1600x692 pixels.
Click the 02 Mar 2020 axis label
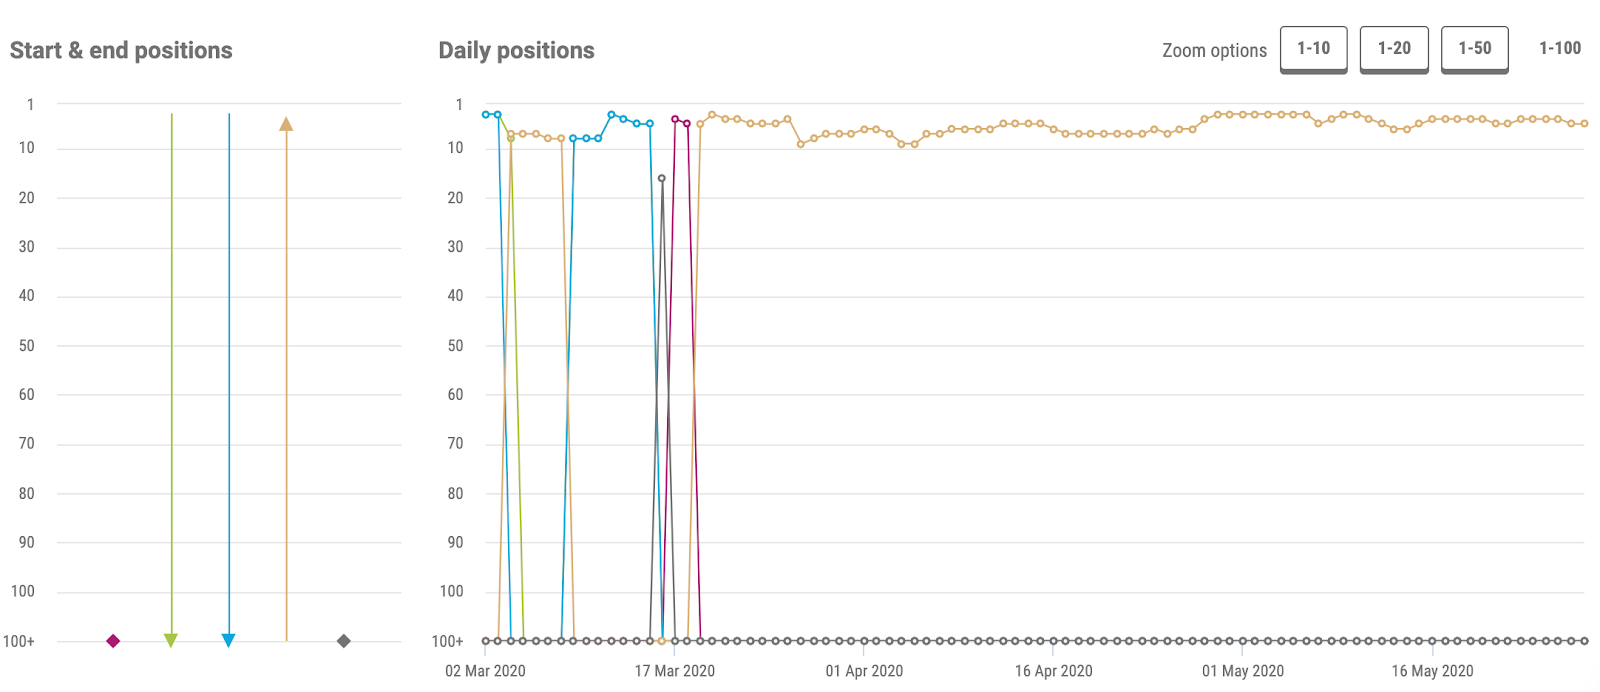485,671
